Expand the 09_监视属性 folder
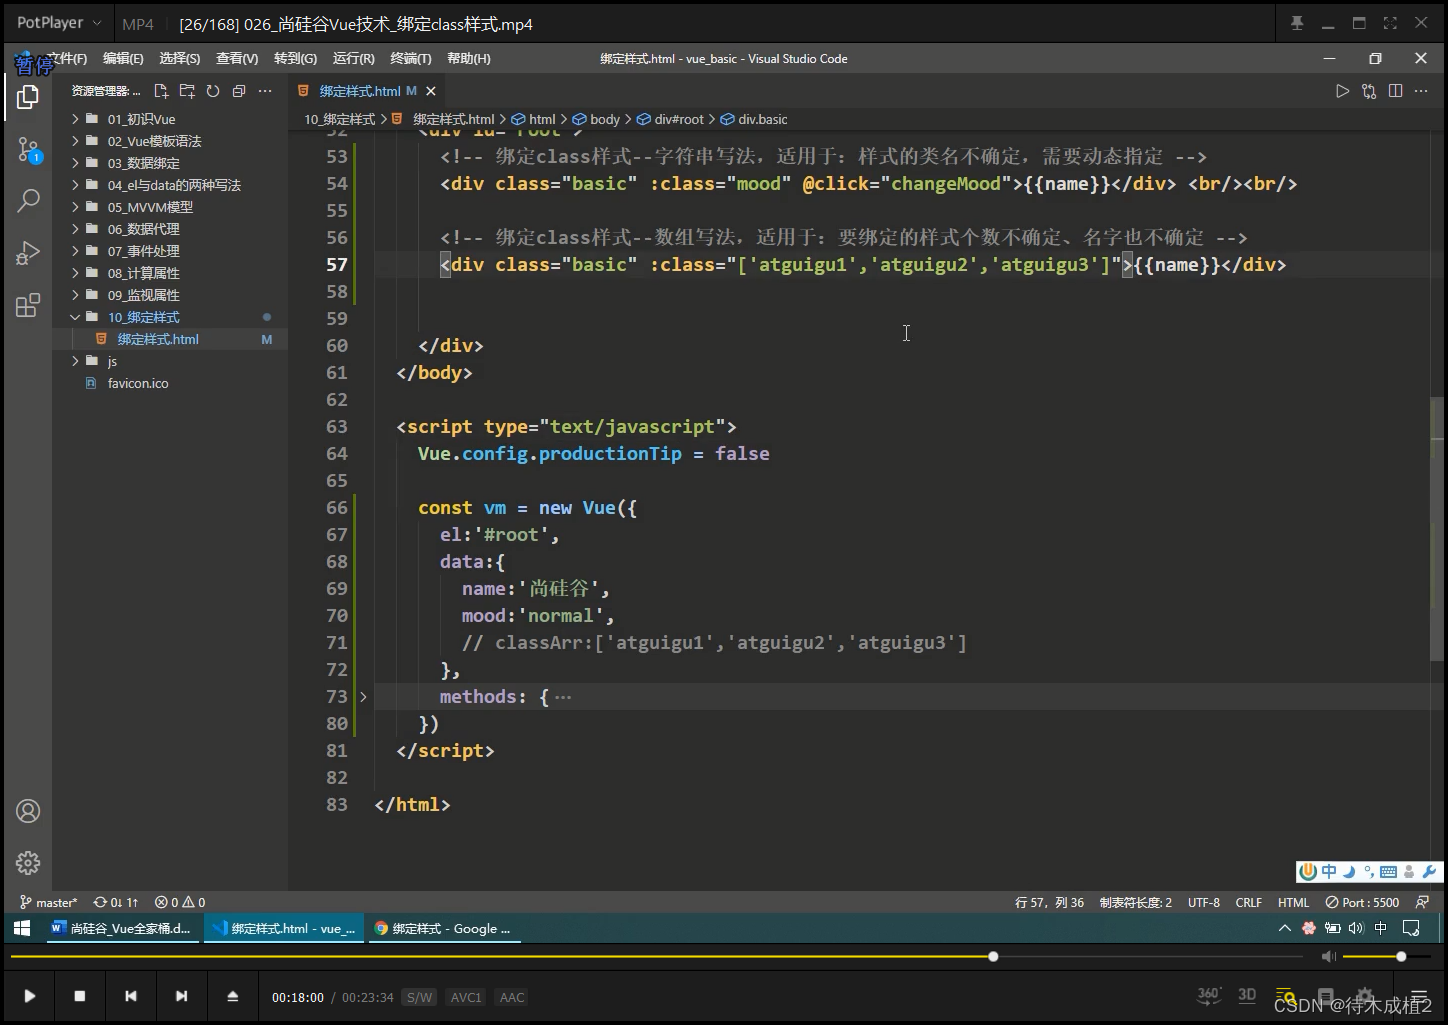 [x=75, y=295]
